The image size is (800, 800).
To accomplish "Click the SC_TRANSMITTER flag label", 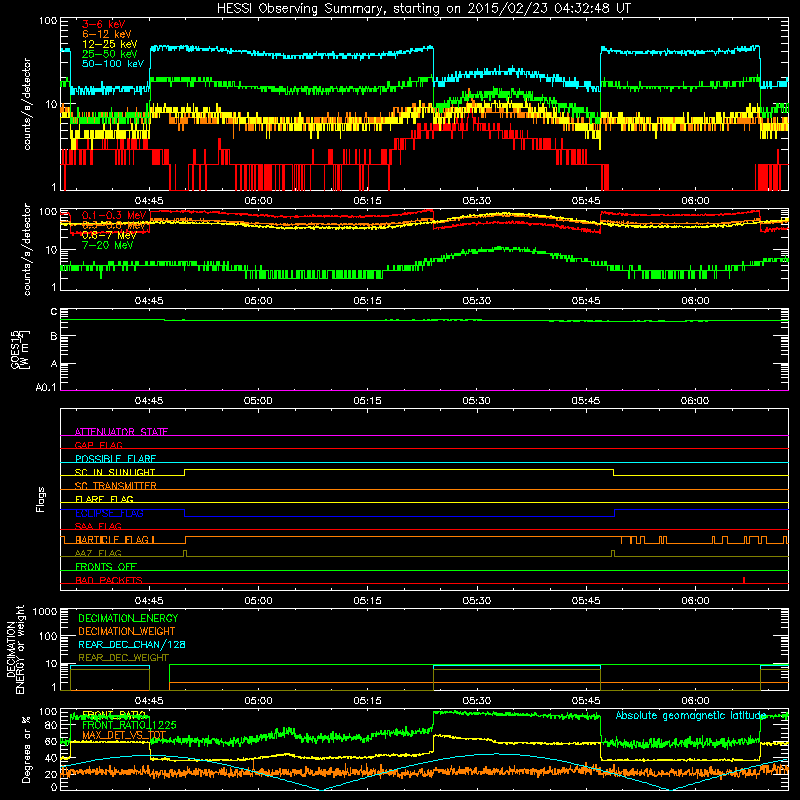I will 115,486.
